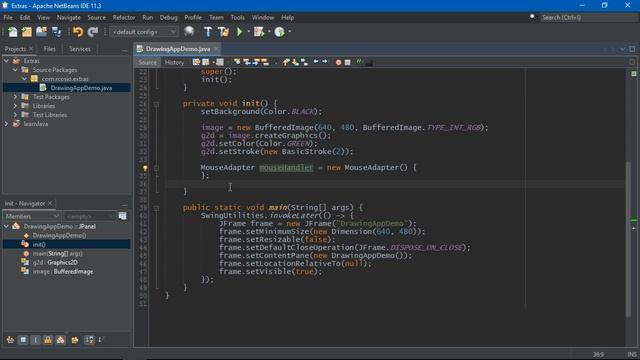The width and height of the screenshot is (640, 360).
Task: Switch to the Services tab
Action: 80,49
